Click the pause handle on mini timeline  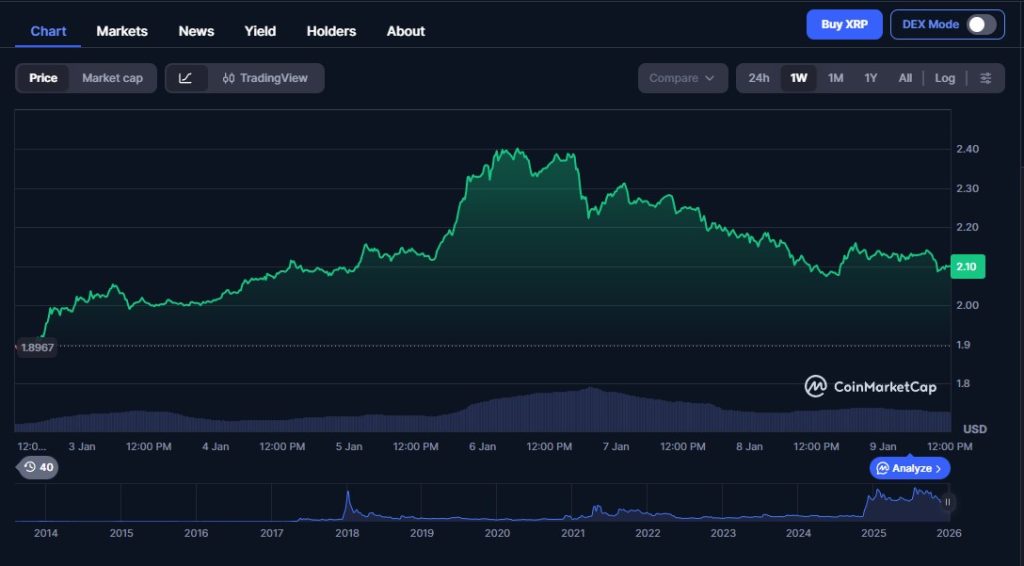[x=947, y=502]
